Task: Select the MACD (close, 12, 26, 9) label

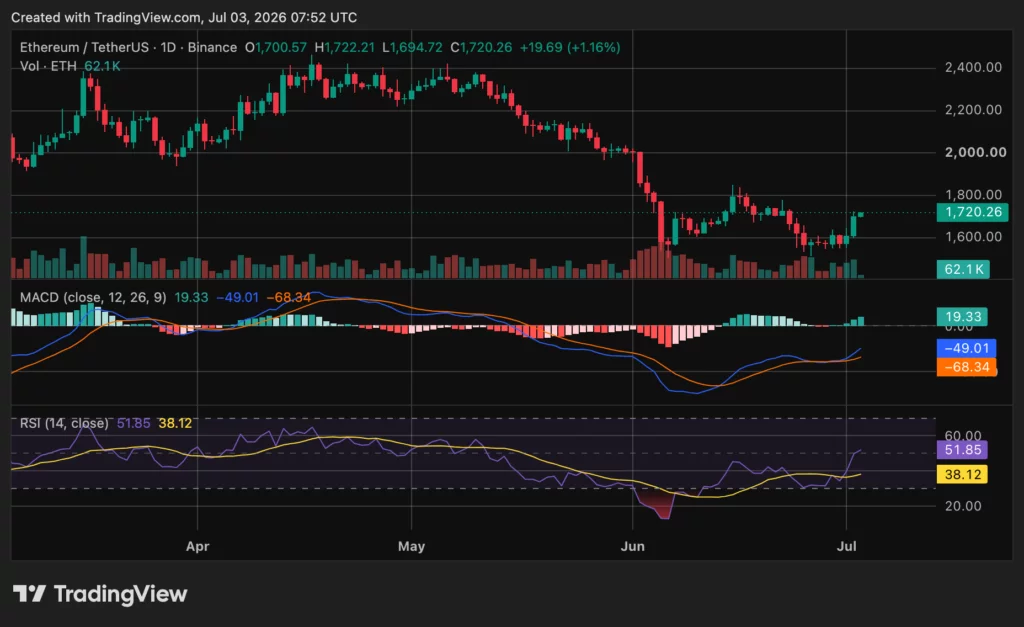Action: (93, 297)
